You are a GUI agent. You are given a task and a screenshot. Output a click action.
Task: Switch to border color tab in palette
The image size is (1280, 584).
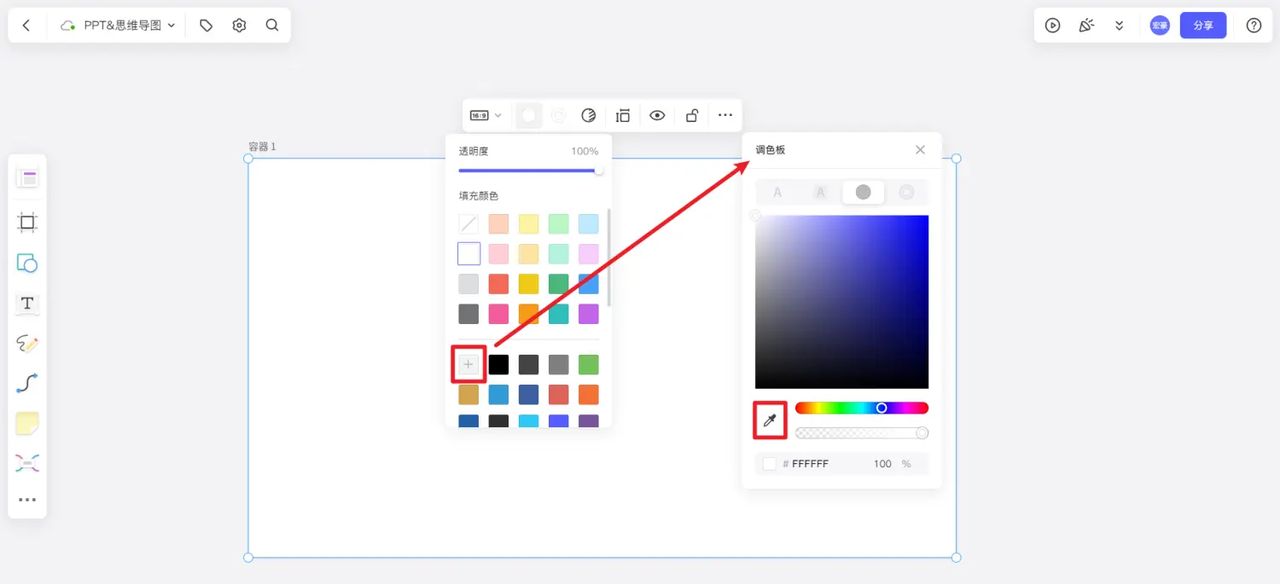pyautogui.click(x=906, y=192)
